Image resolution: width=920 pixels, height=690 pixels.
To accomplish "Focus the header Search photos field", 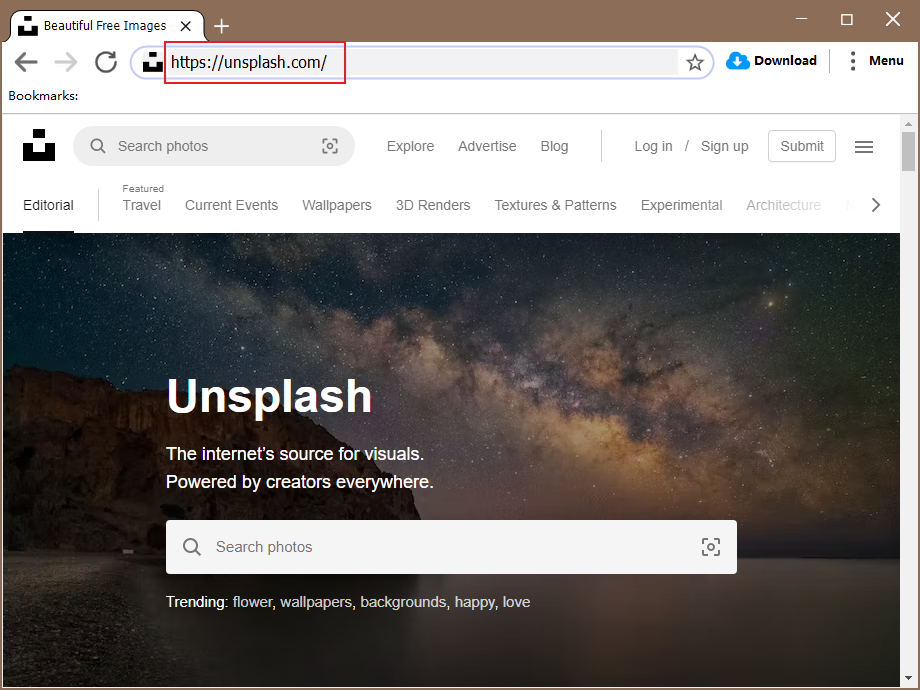I will click(214, 146).
